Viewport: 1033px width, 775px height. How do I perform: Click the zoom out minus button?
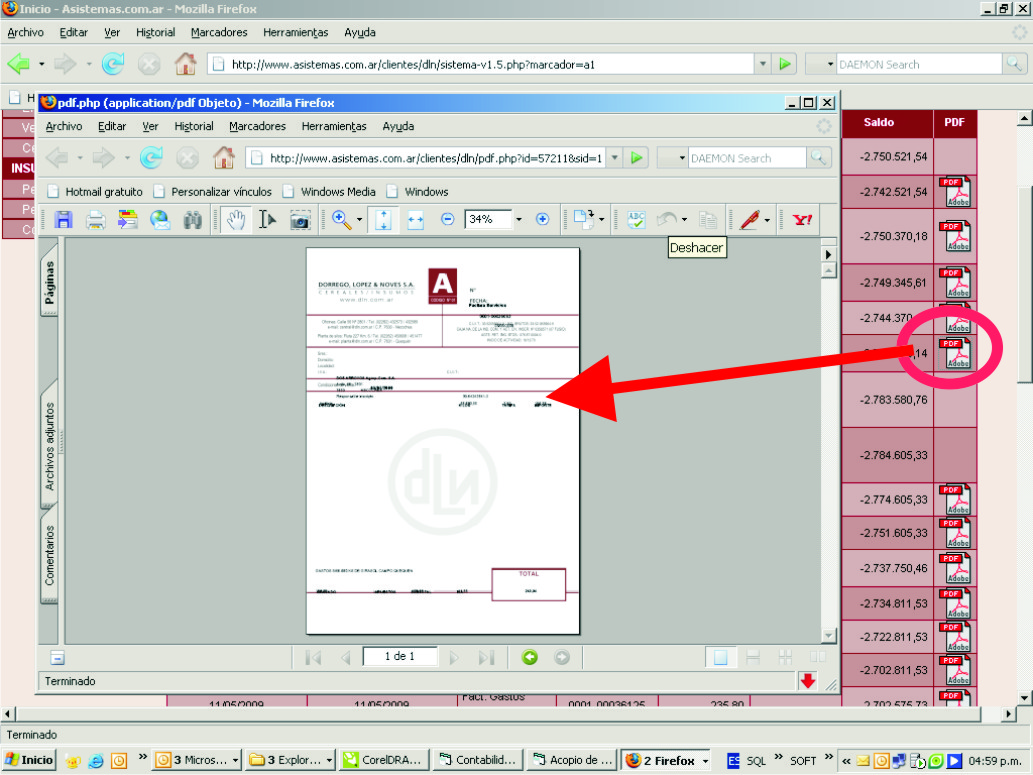[x=448, y=219]
